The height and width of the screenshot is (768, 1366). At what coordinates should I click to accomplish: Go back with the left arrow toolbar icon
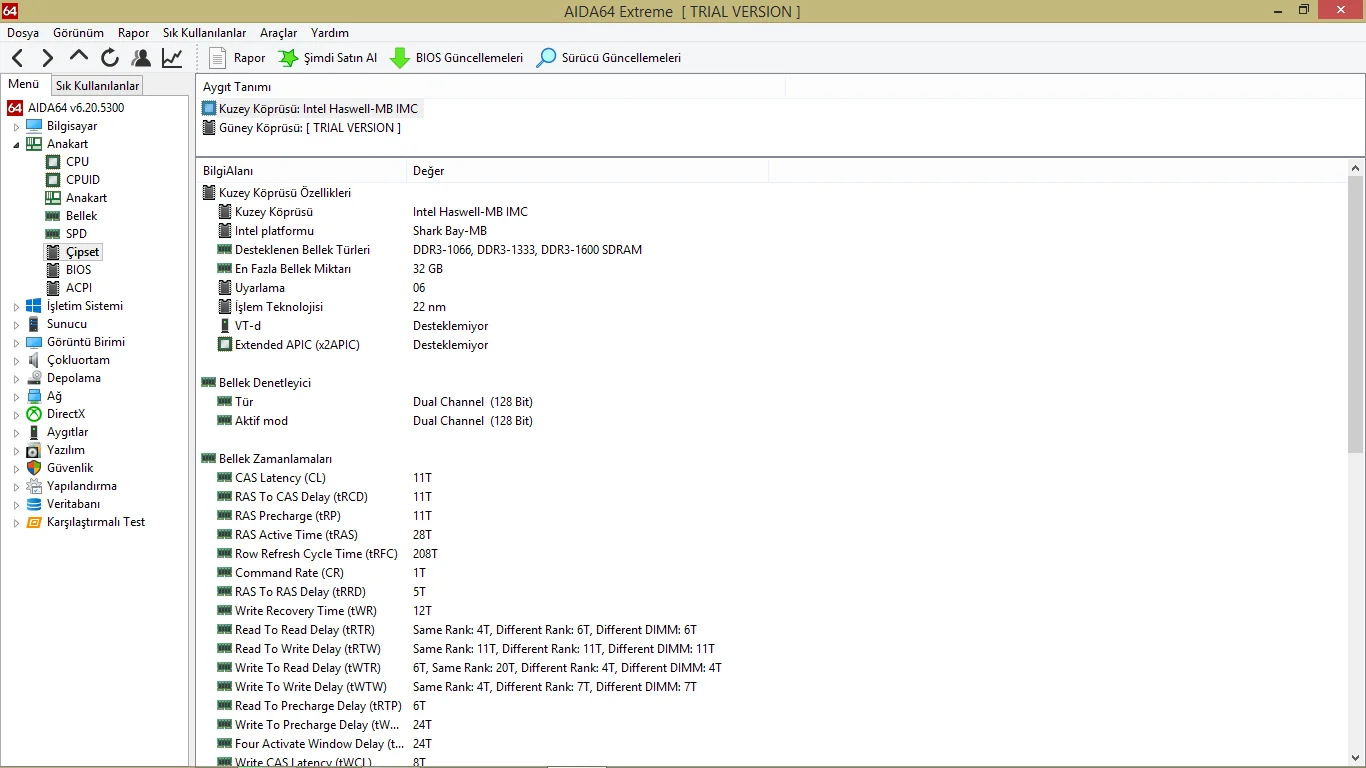pos(18,58)
